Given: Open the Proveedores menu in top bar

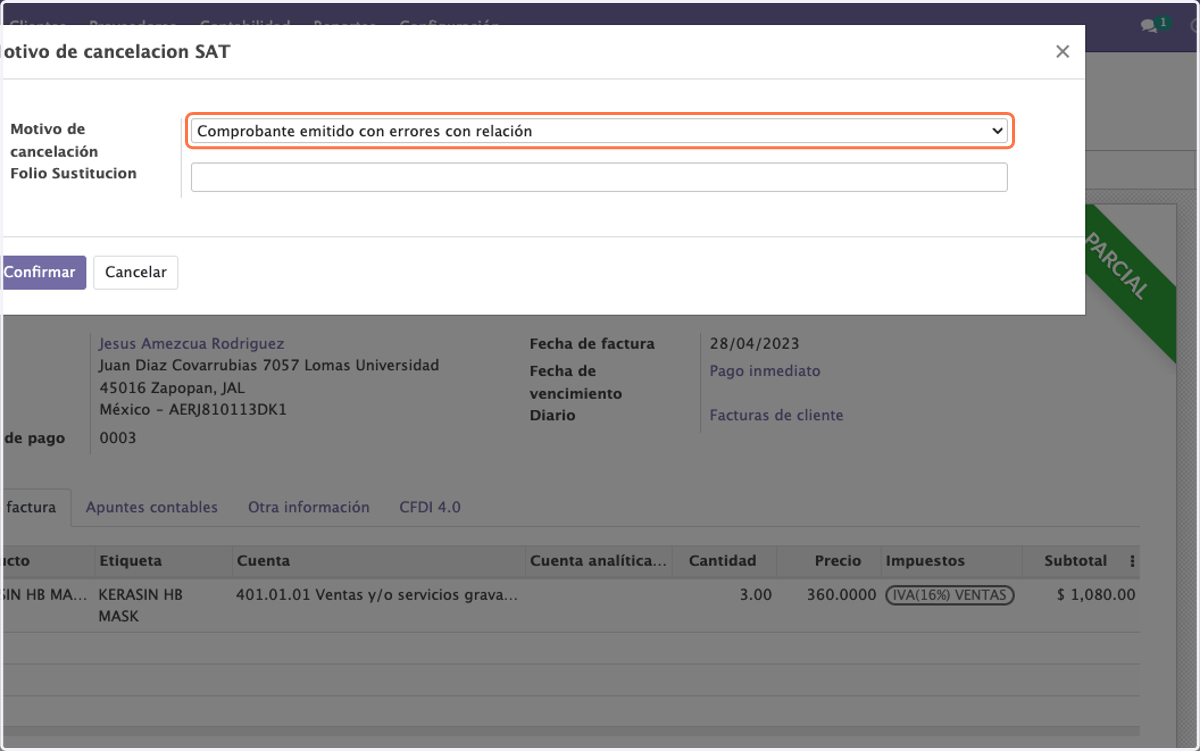Looking at the screenshot, I should (x=133, y=26).
